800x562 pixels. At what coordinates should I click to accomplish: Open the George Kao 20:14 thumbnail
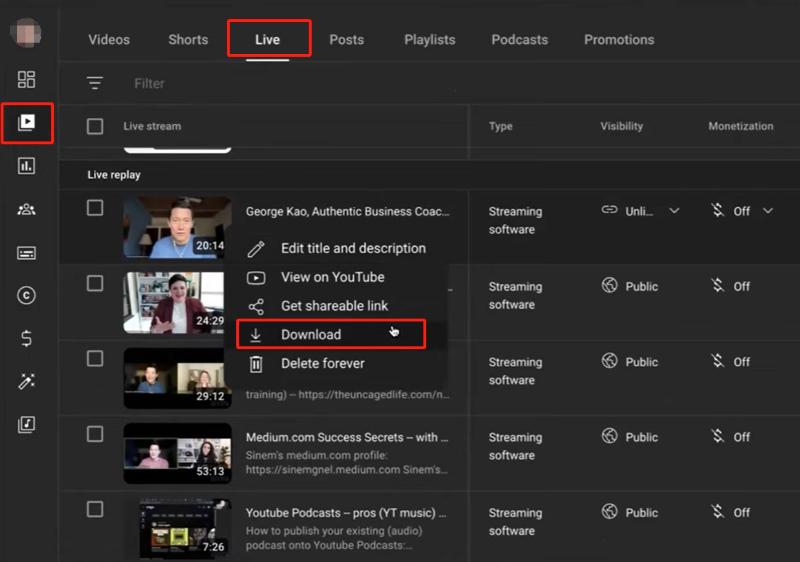(177, 227)
